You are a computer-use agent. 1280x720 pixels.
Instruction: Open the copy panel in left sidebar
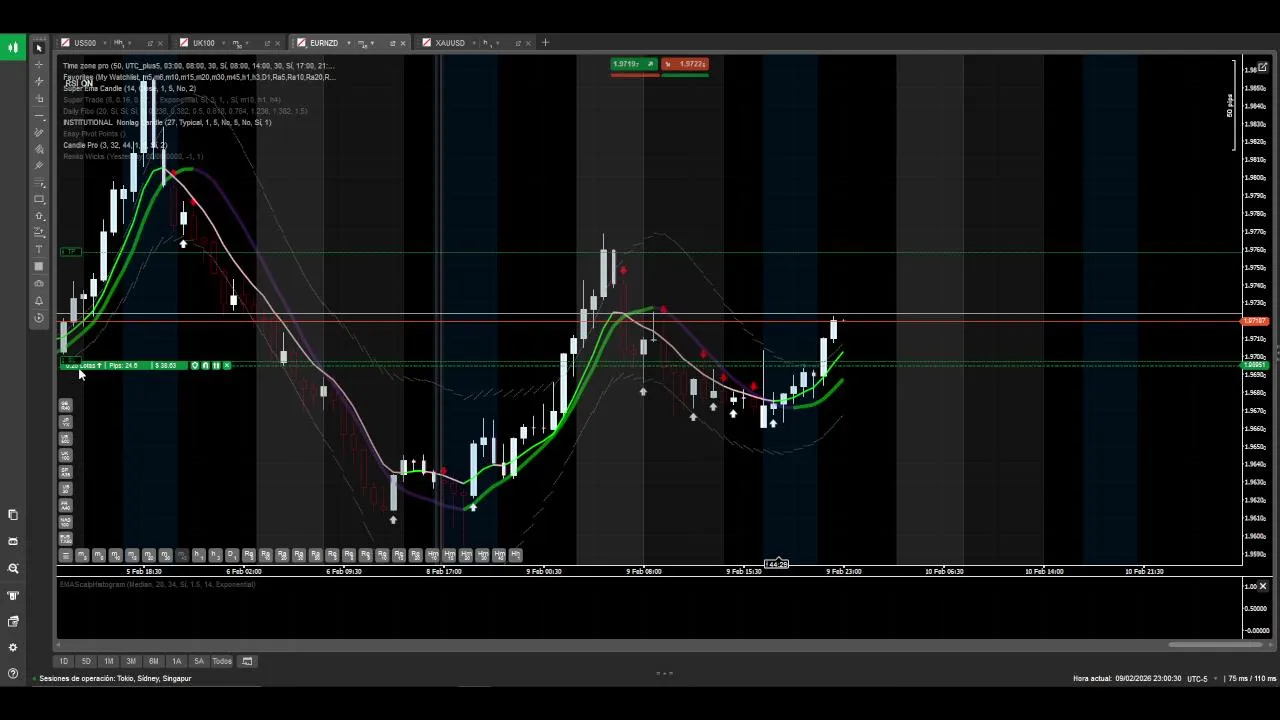click(x=13, y=515)
